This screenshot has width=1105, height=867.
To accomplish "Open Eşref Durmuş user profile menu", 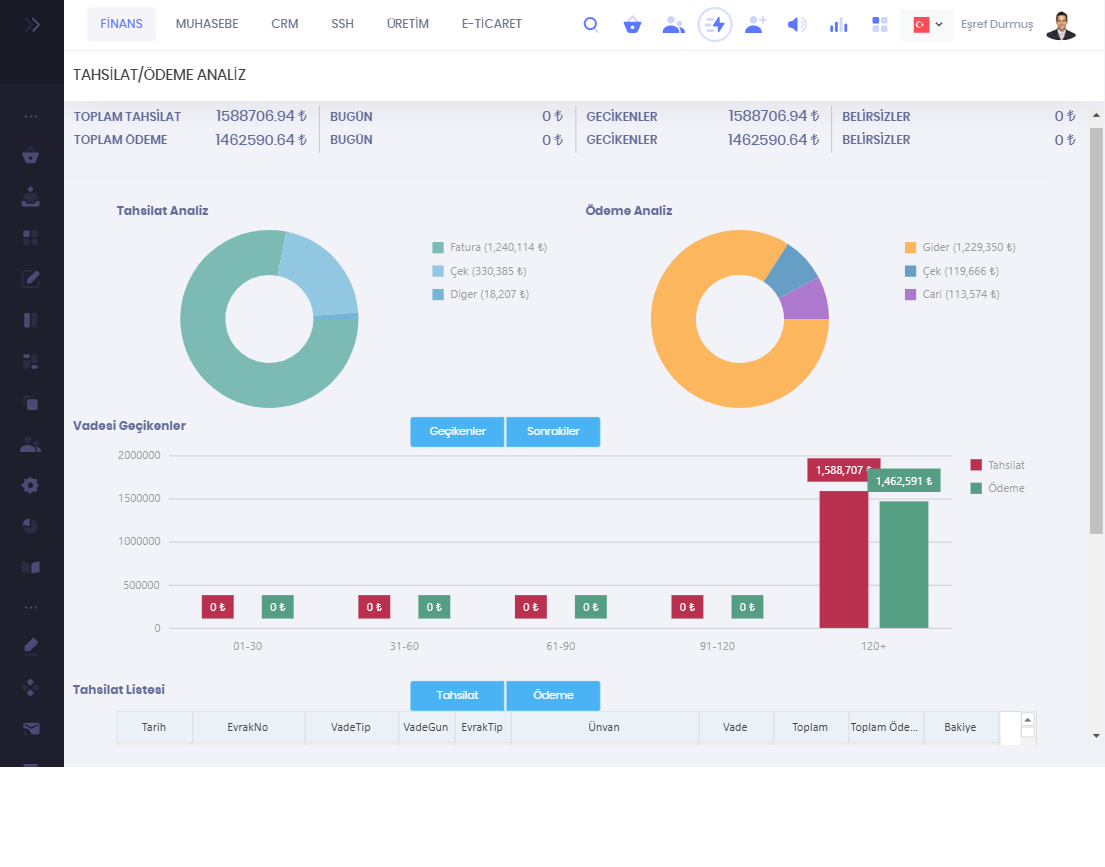I will pyautogui.click(x=1018, y=25).
